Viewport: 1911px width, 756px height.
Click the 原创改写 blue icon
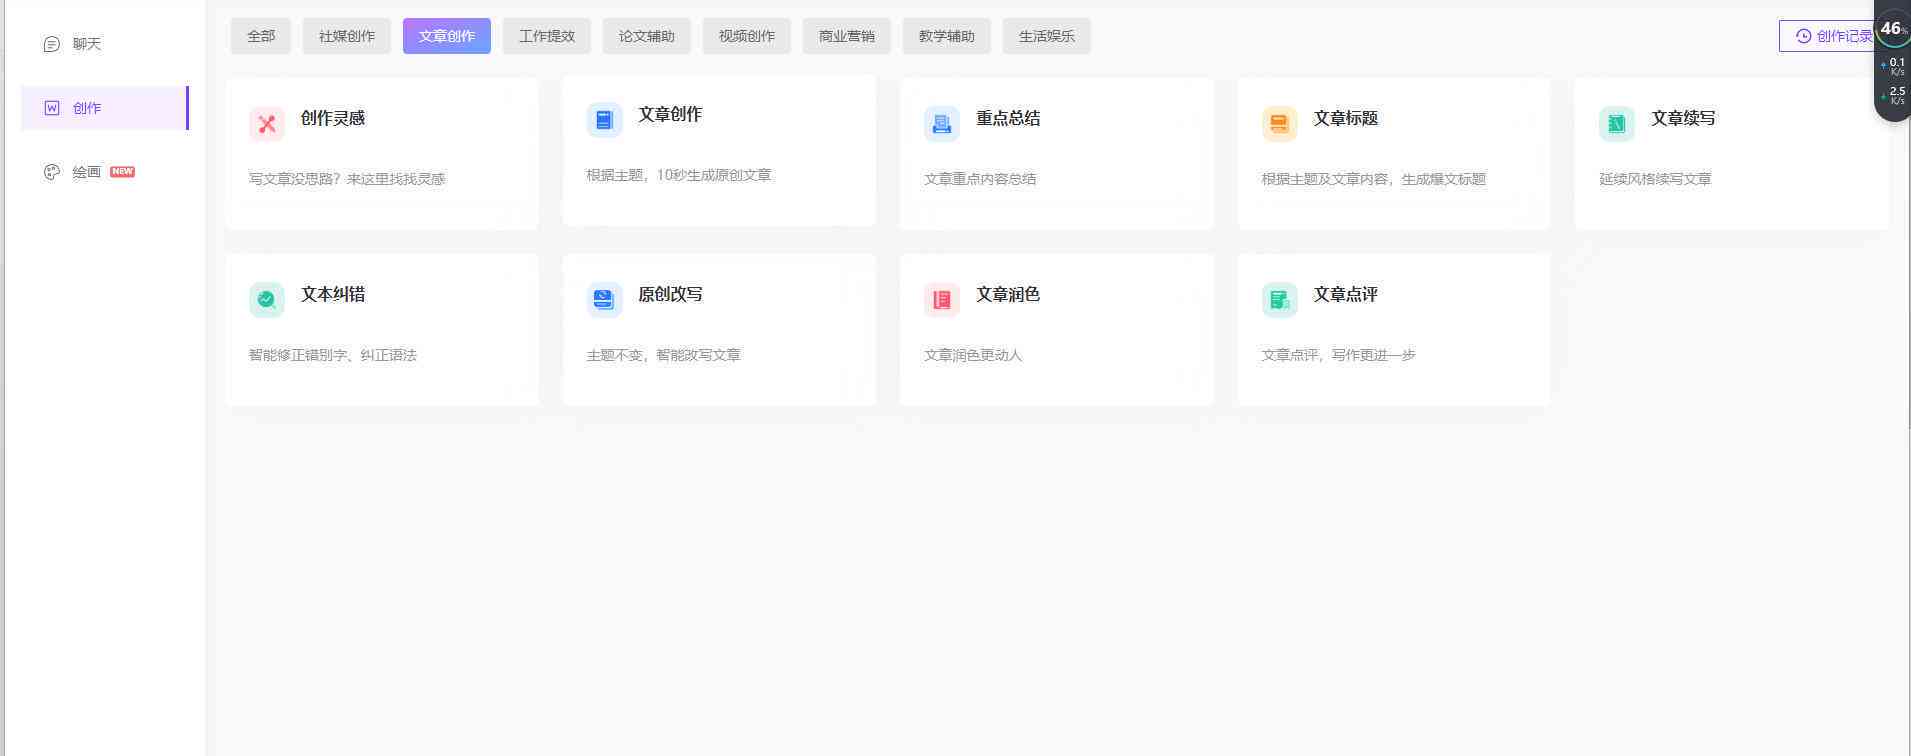coord(604,300)
